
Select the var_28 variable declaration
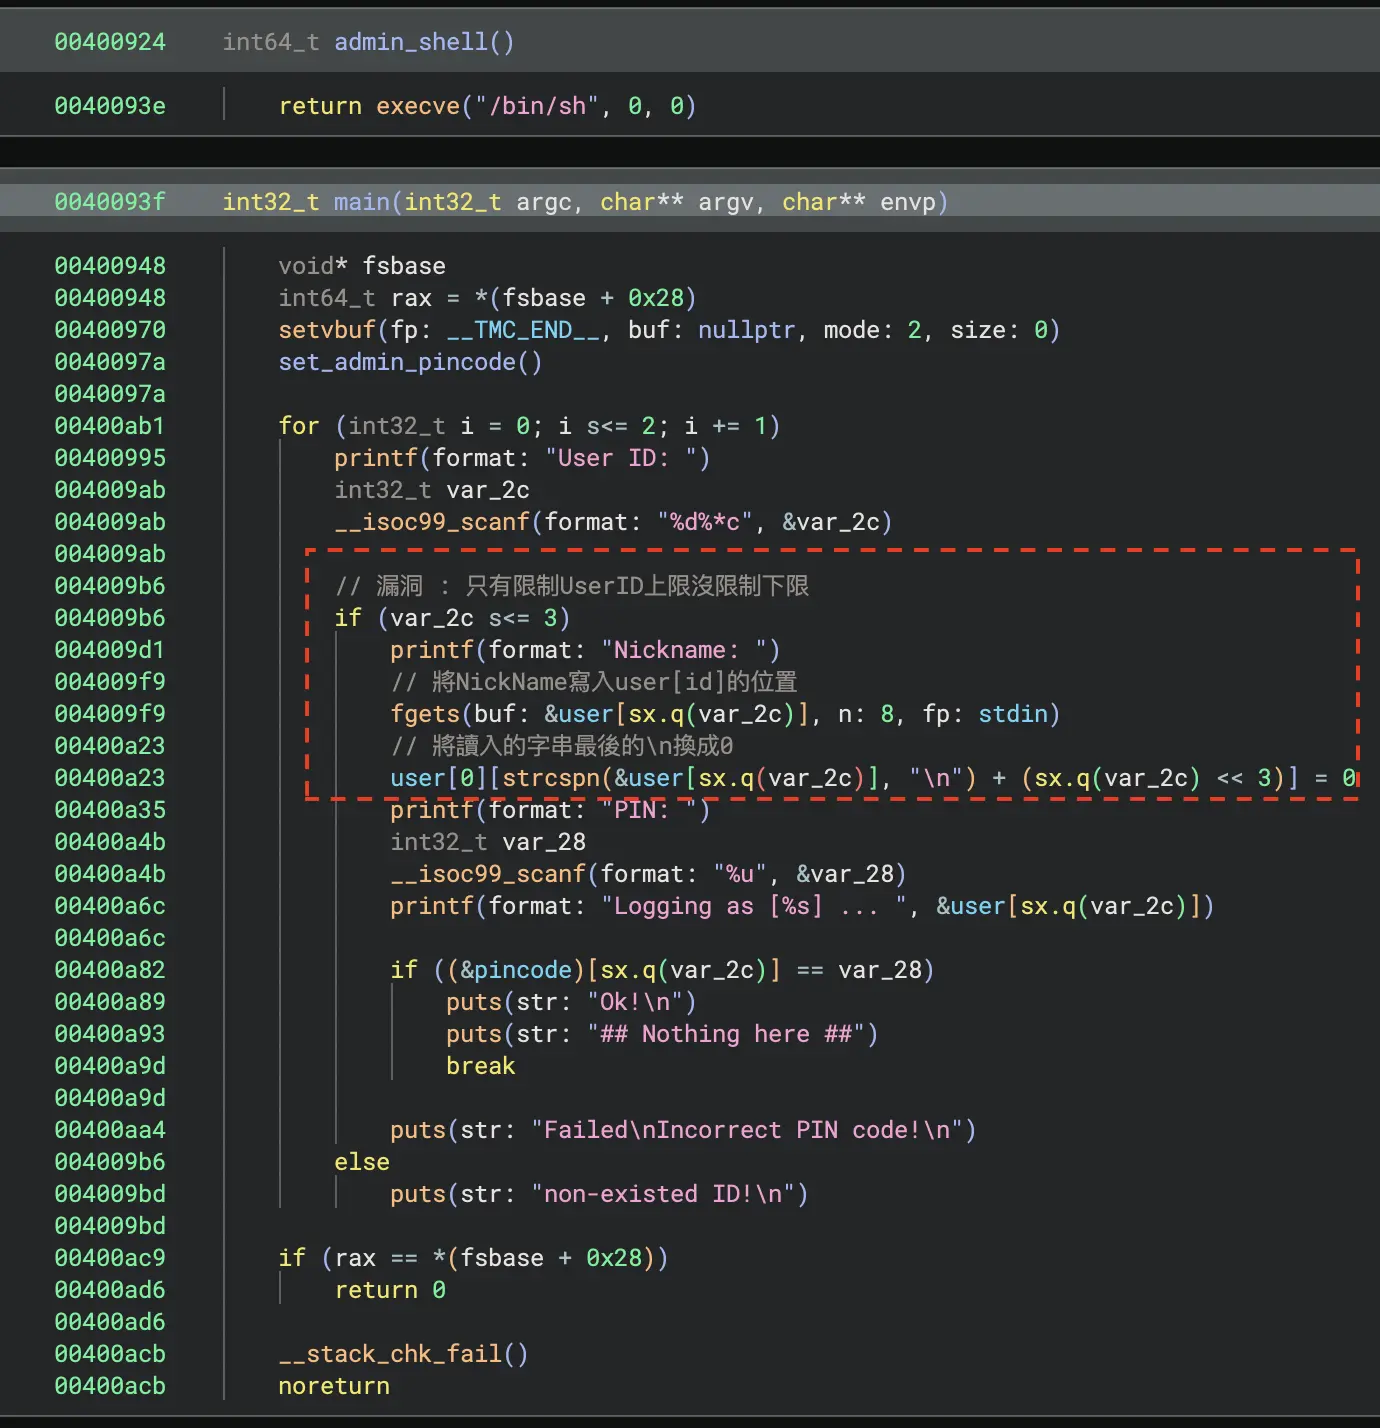click(488, 842)
